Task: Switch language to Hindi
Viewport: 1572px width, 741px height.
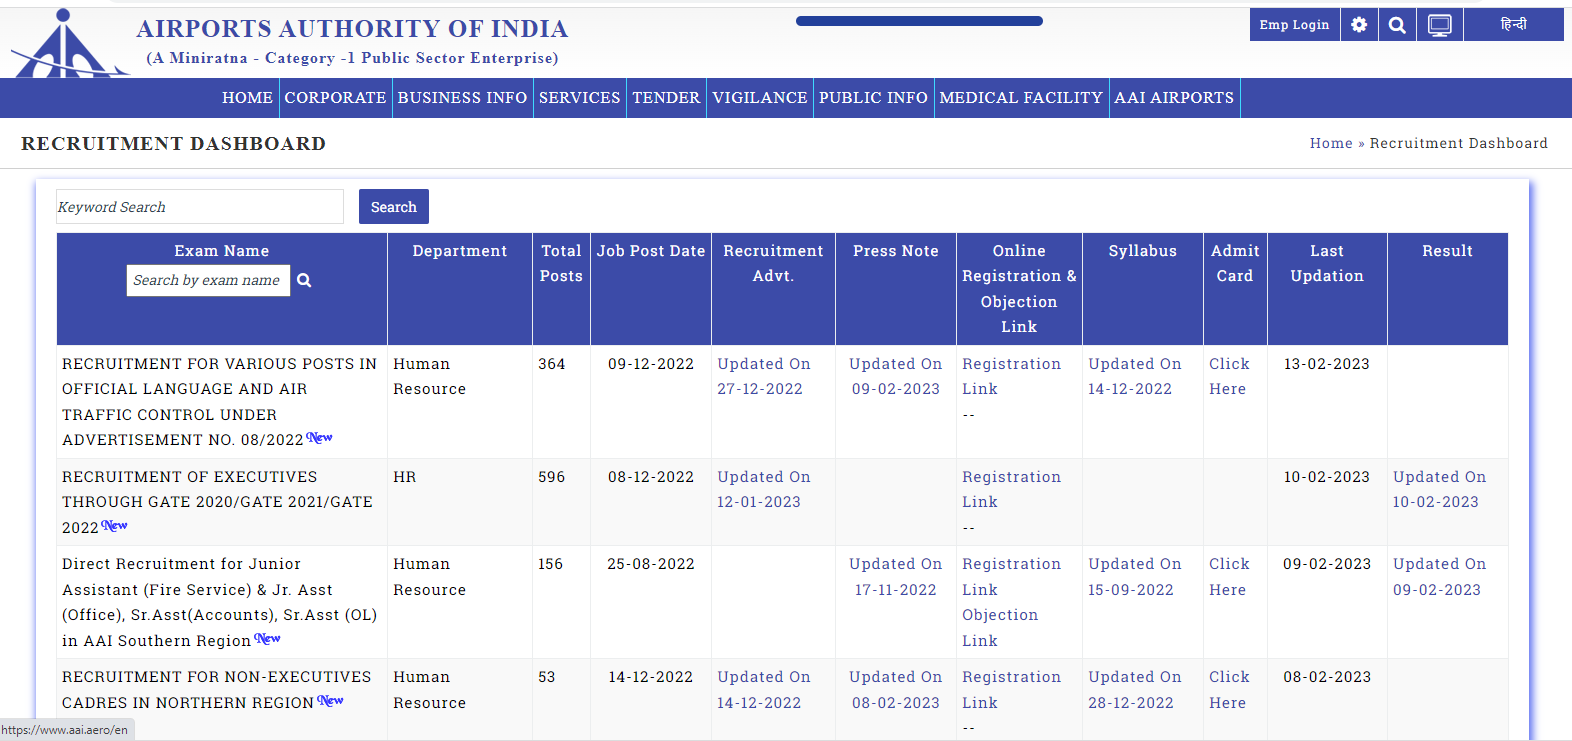Action: point(1513,25)
